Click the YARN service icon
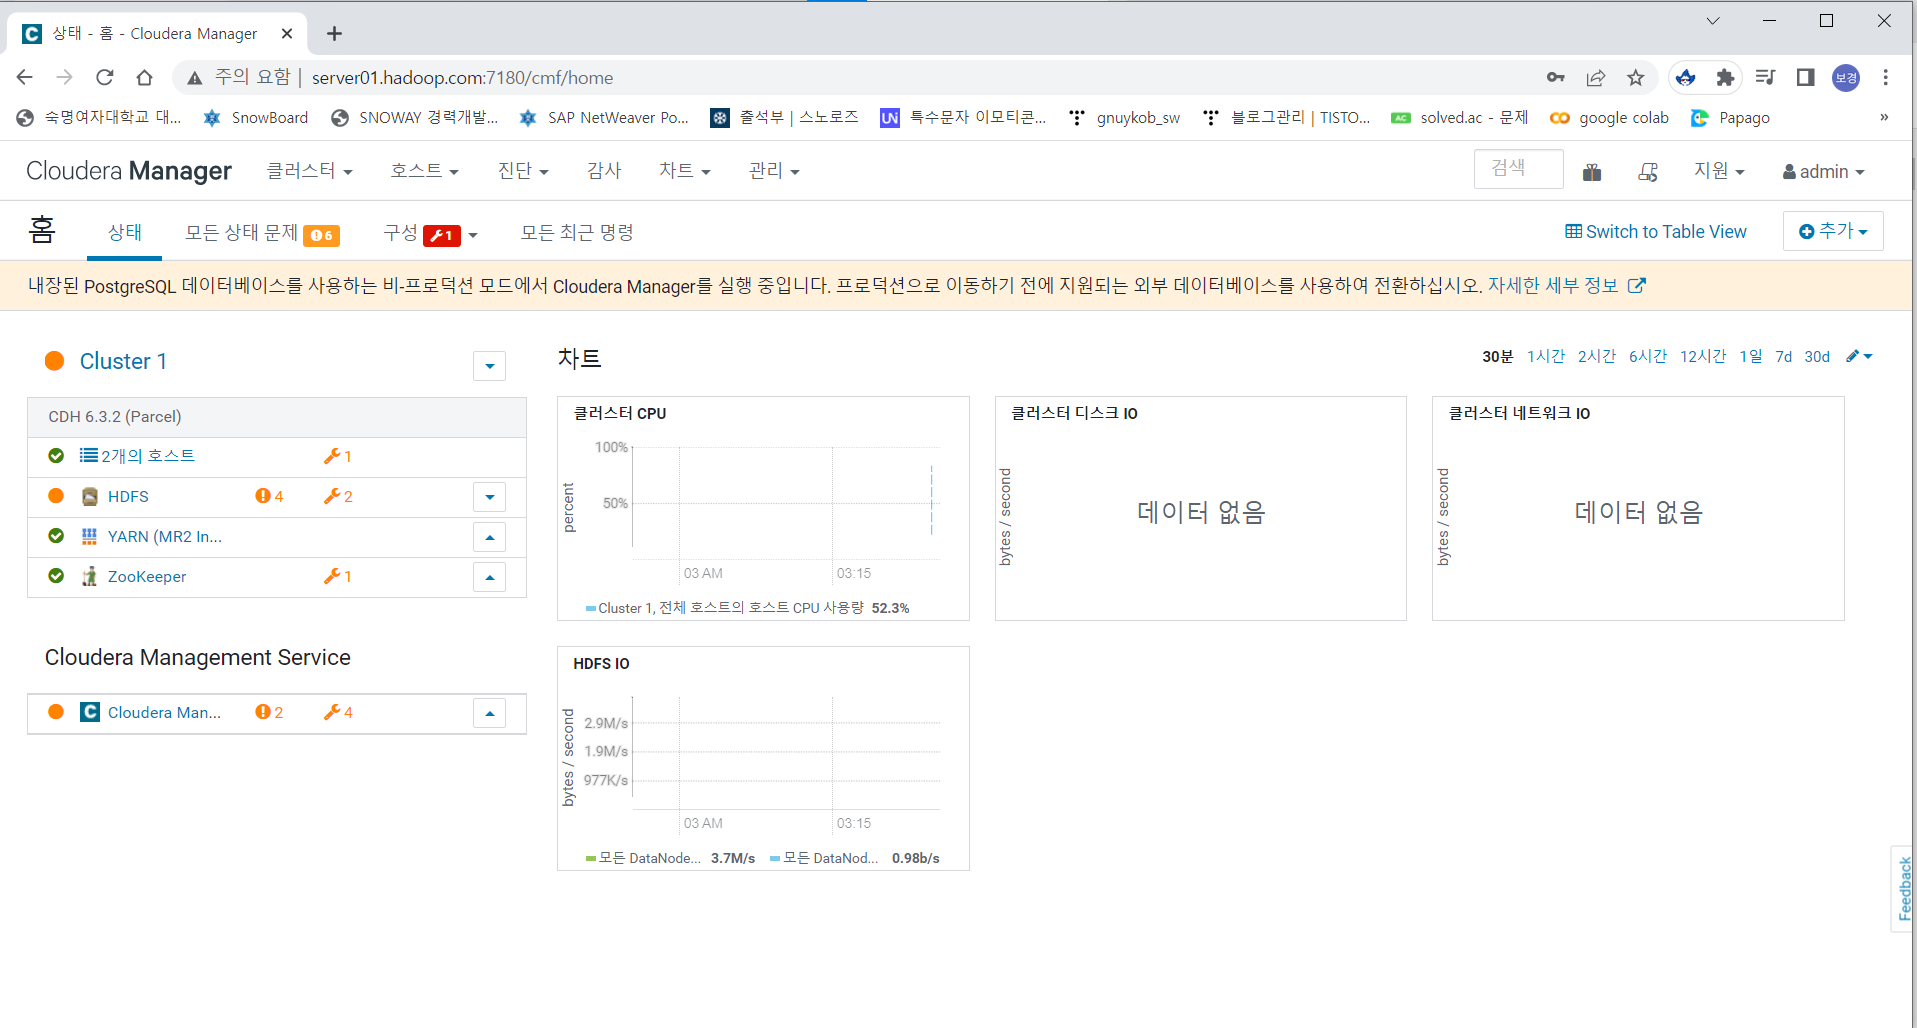 [x=90, y=536]
